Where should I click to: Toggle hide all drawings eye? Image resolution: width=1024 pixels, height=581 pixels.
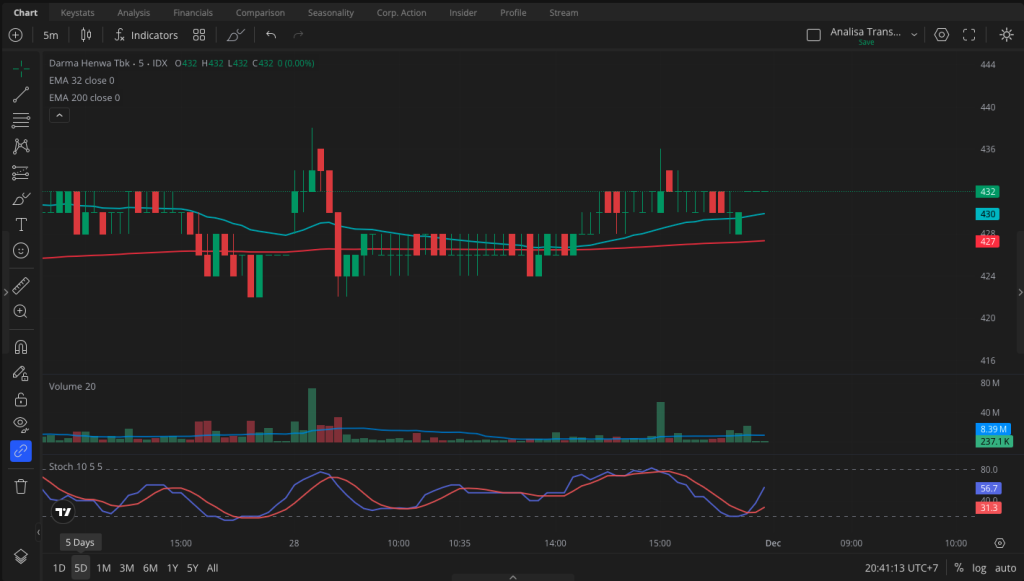point(21,424)
